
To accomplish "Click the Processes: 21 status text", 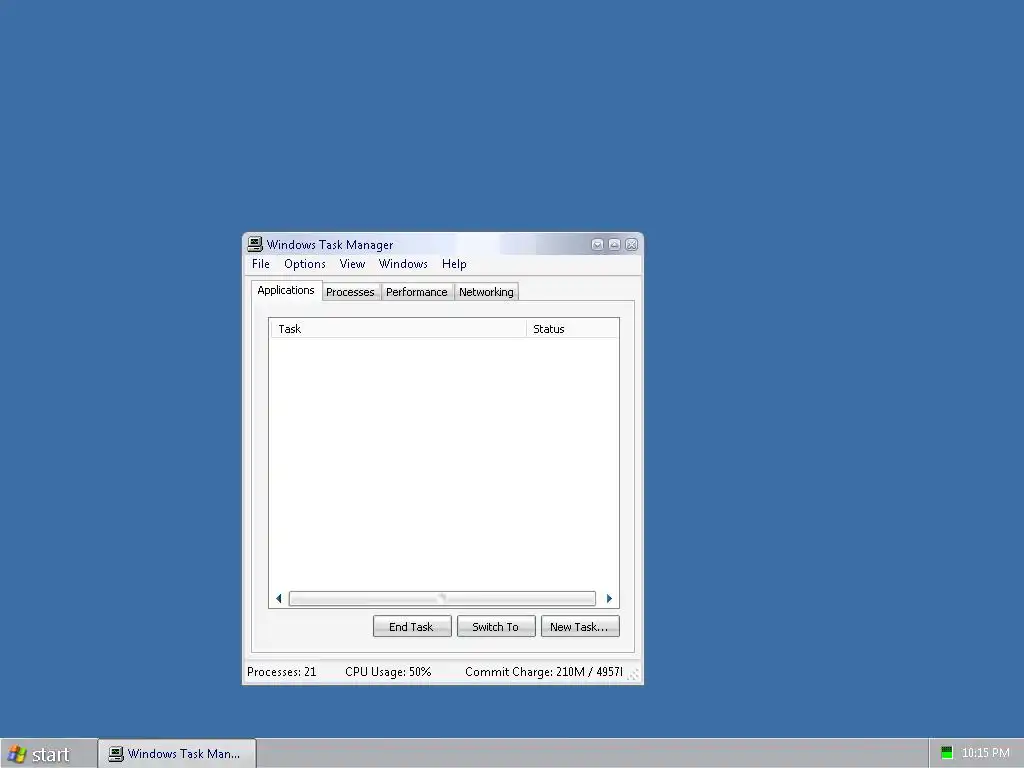I will [281, 671].
